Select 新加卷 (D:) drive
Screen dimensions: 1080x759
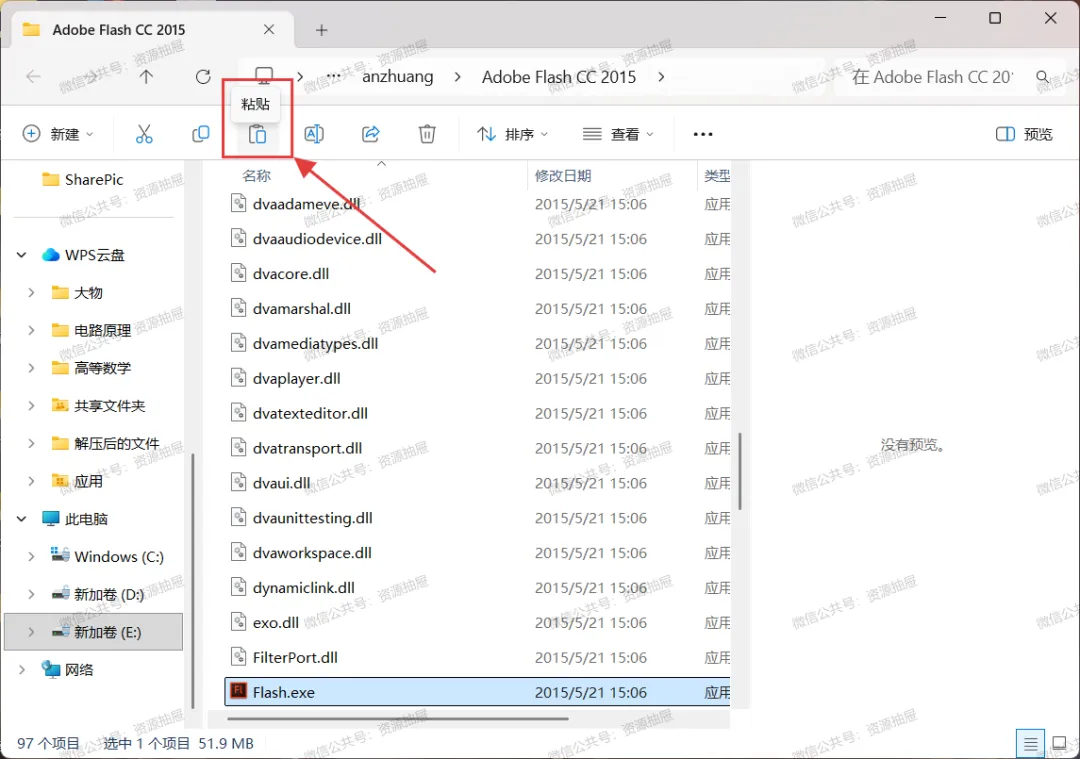97,594
